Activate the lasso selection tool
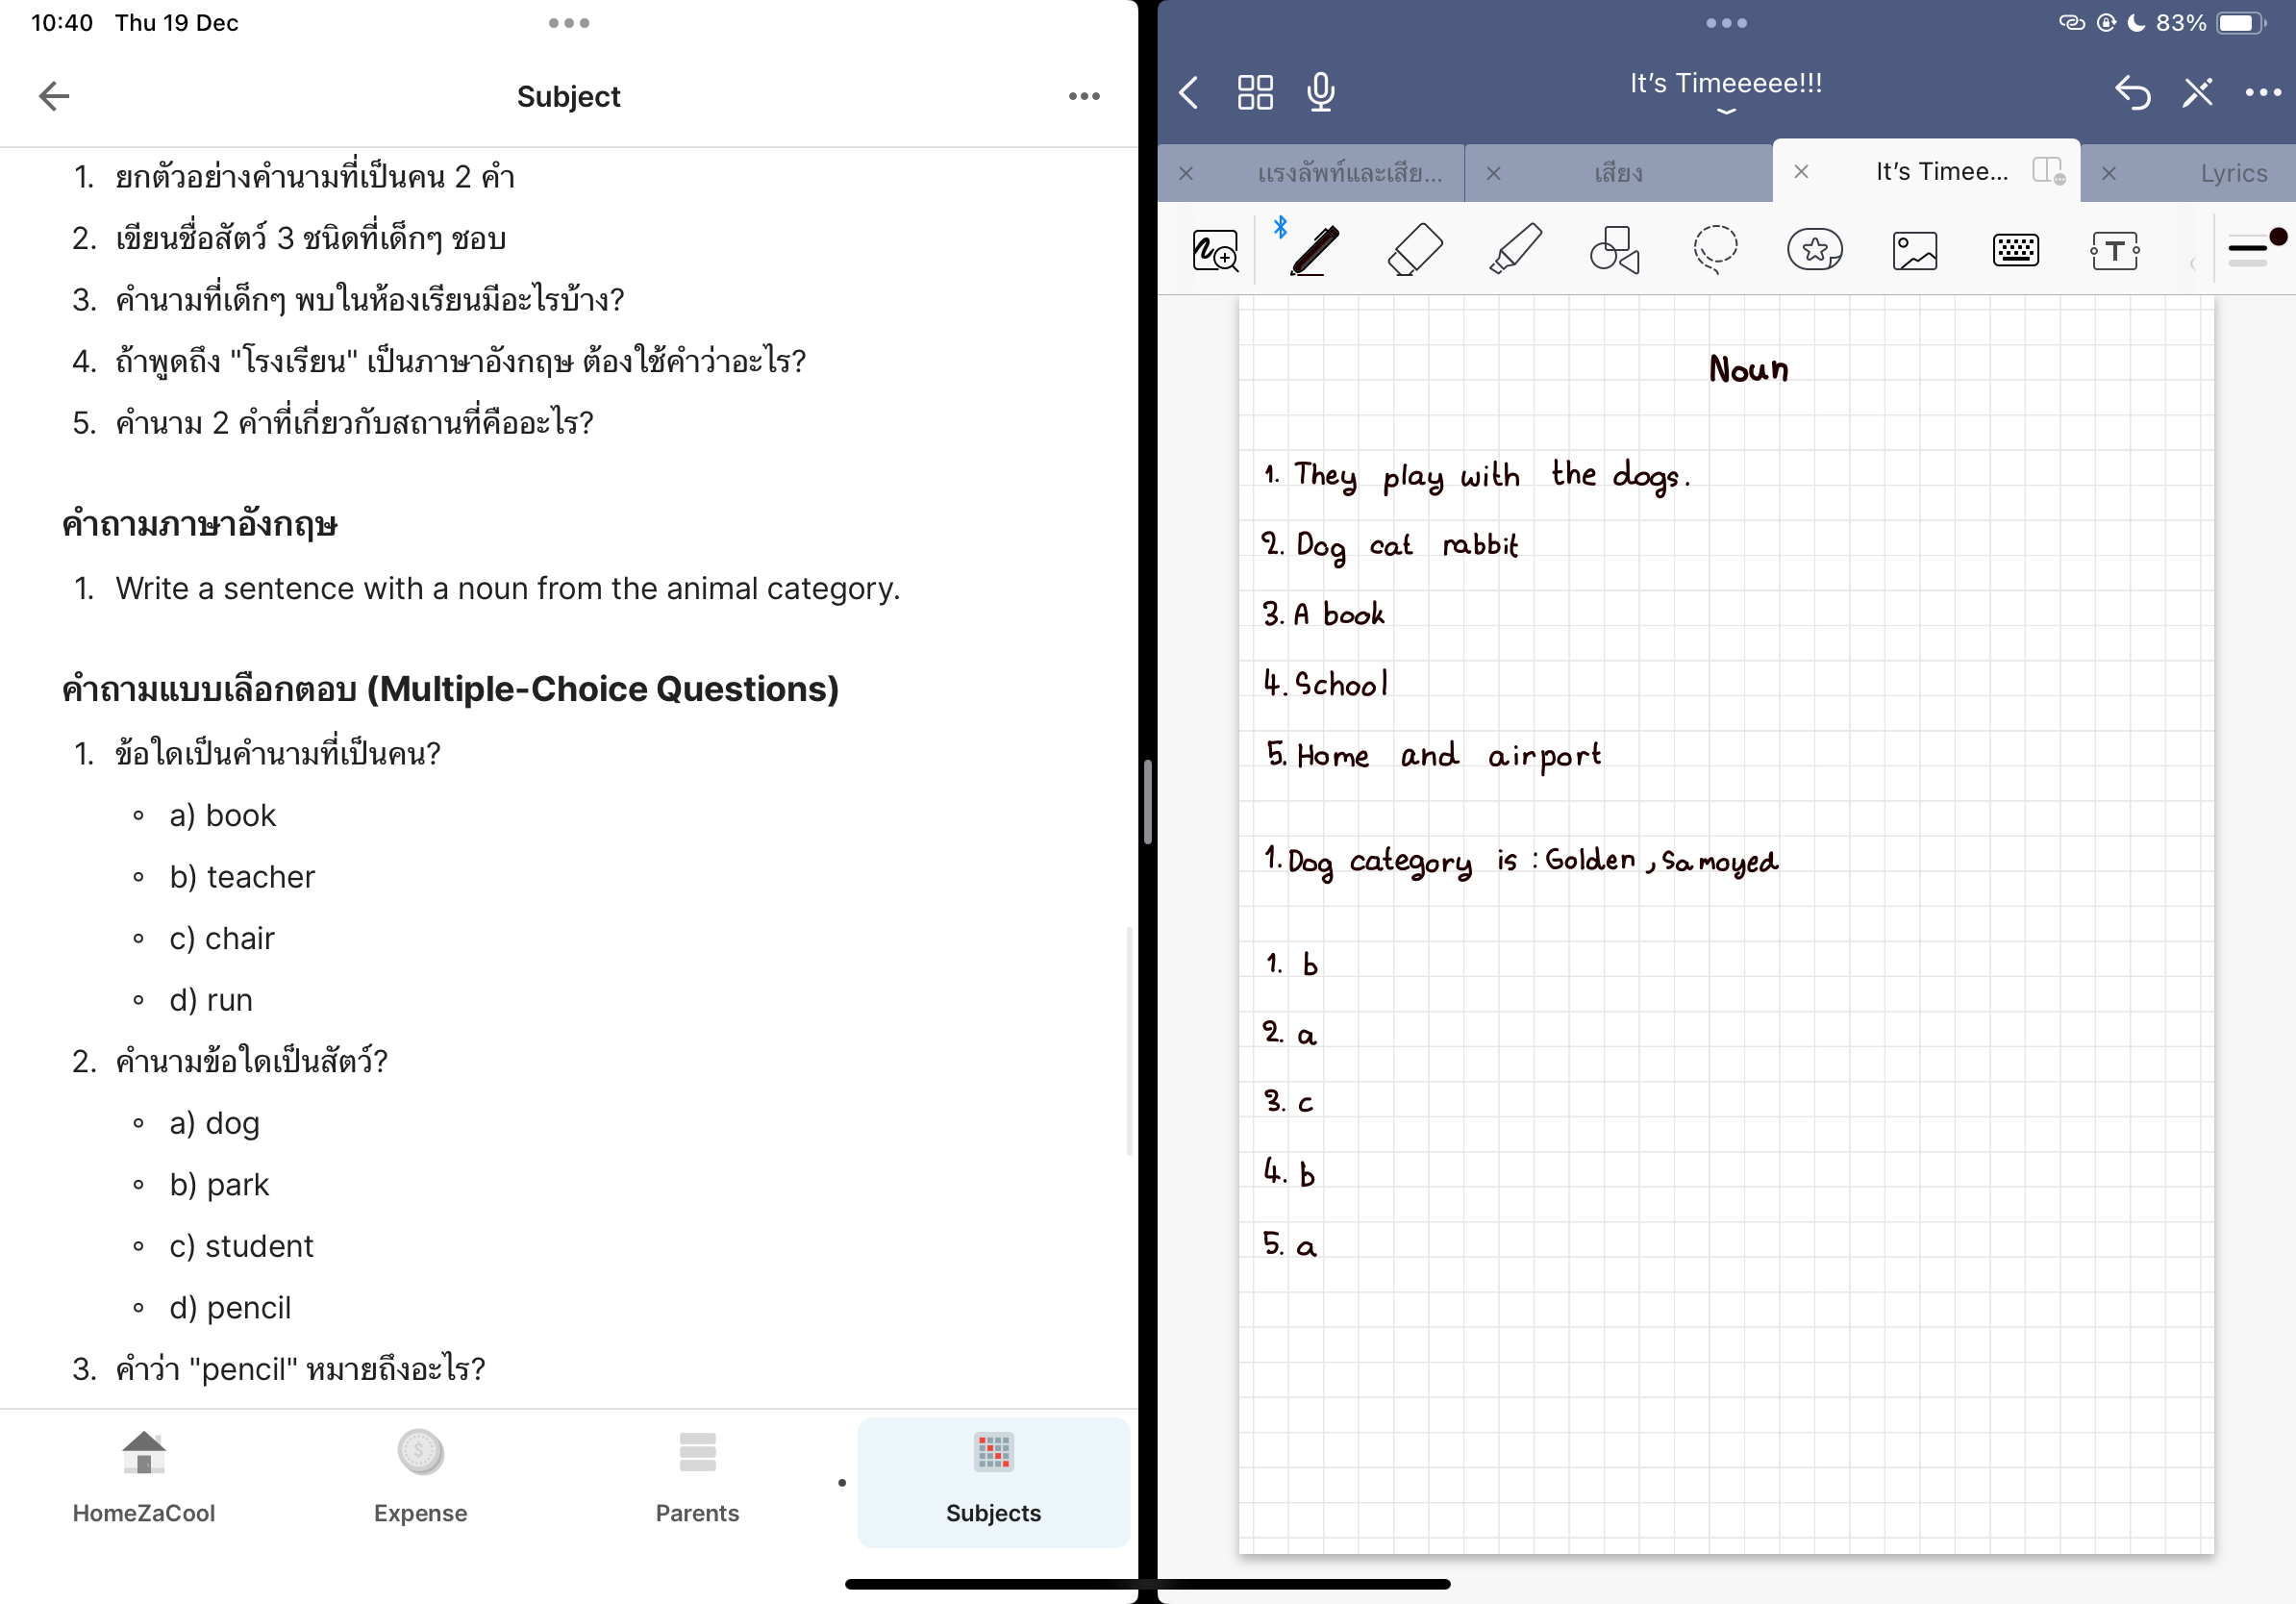 tap(1714, 250)
